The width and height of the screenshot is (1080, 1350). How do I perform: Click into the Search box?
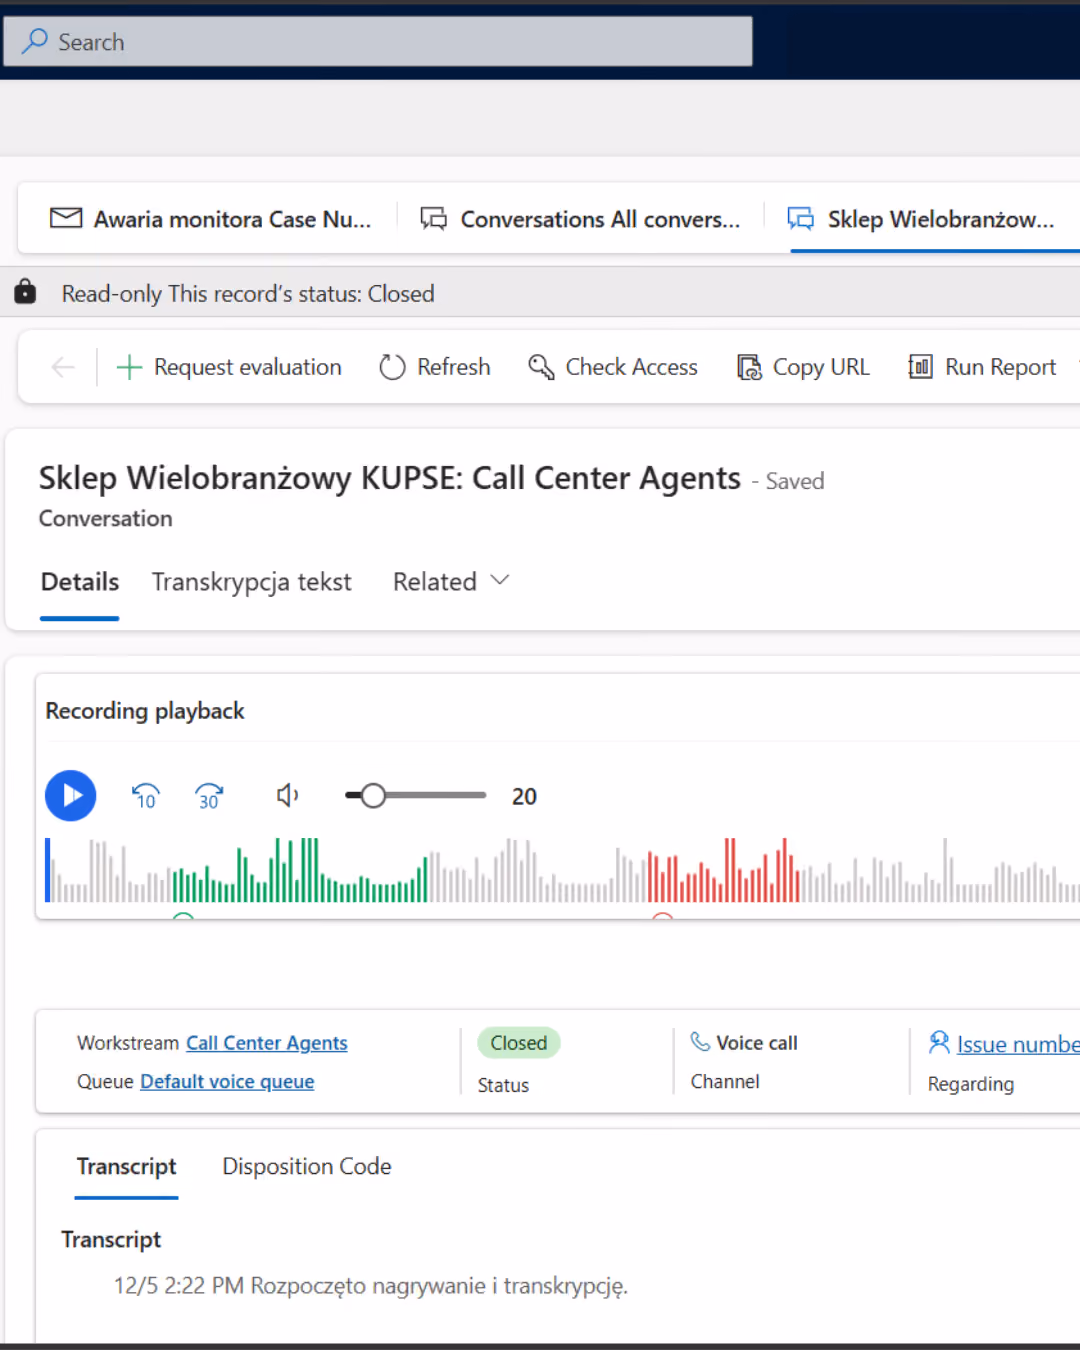click(x=378, y=41)
